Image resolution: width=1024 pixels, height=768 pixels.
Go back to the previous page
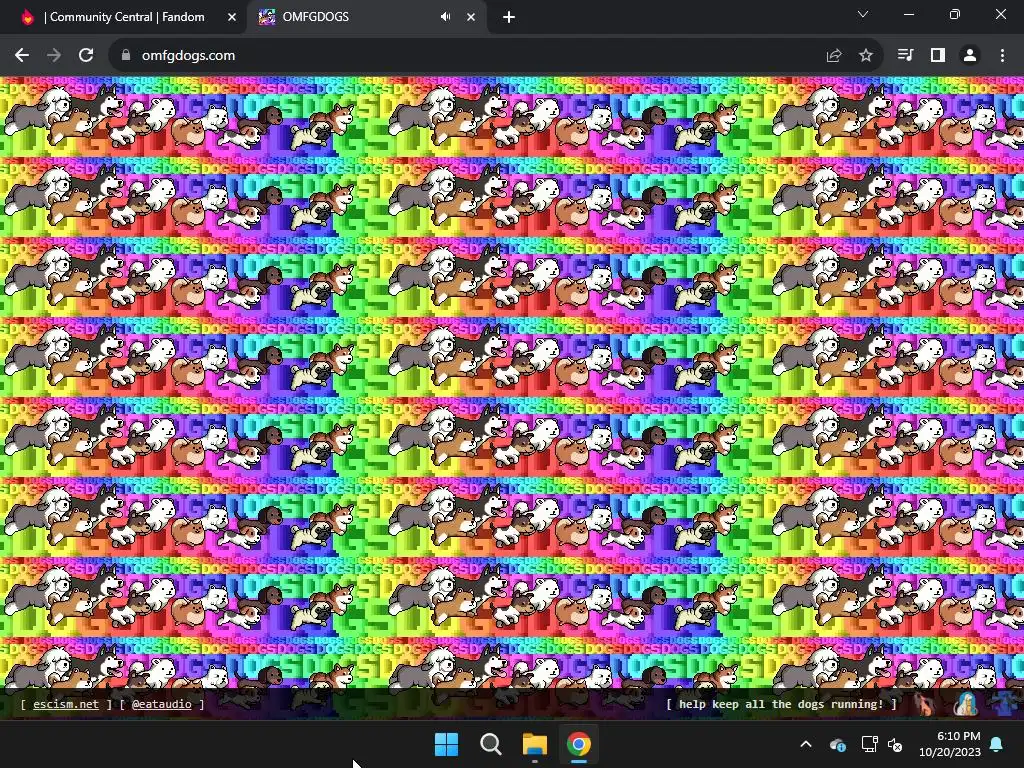coord(22,56)
